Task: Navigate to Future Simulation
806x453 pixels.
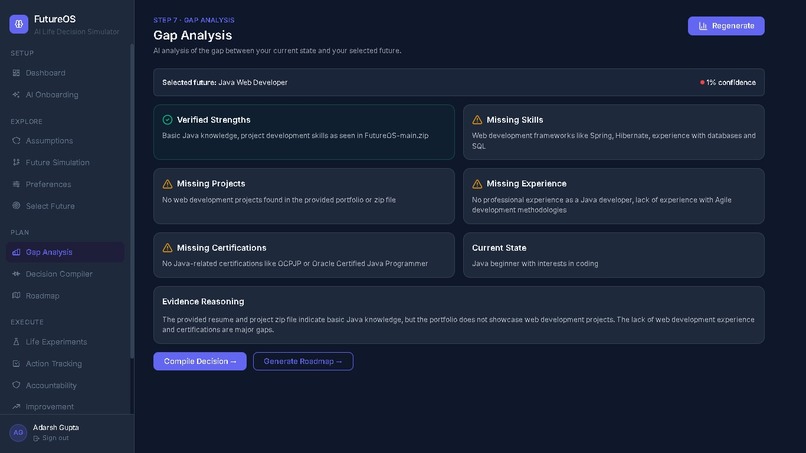Action: point(65,162)
